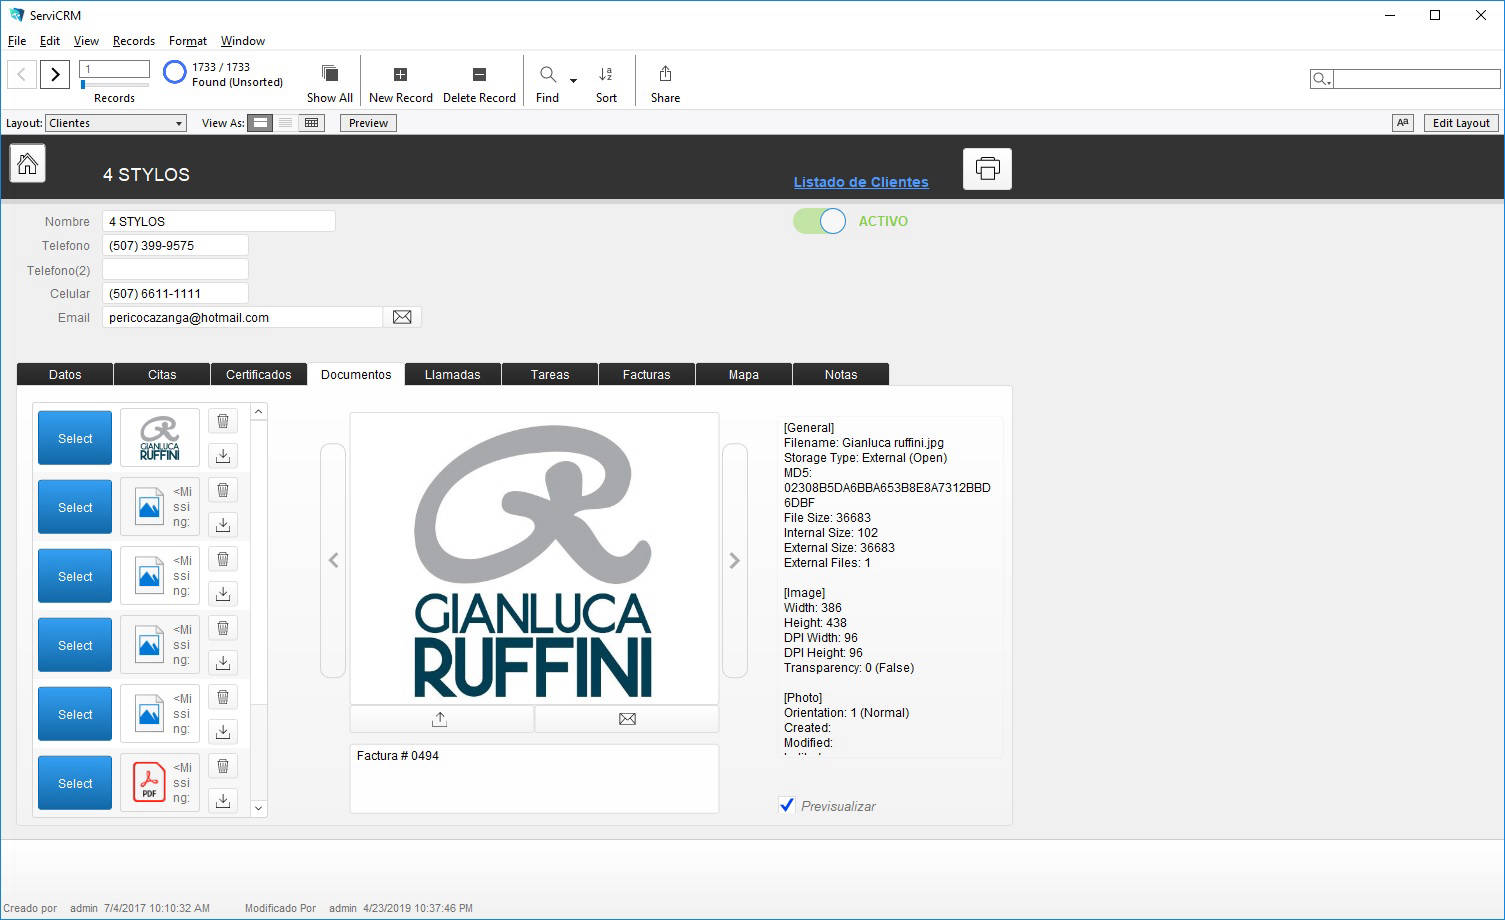Click the large Gianluca Ruffini preview image
The height and width of the screenshot is (920, 1505).
(534, 559)
